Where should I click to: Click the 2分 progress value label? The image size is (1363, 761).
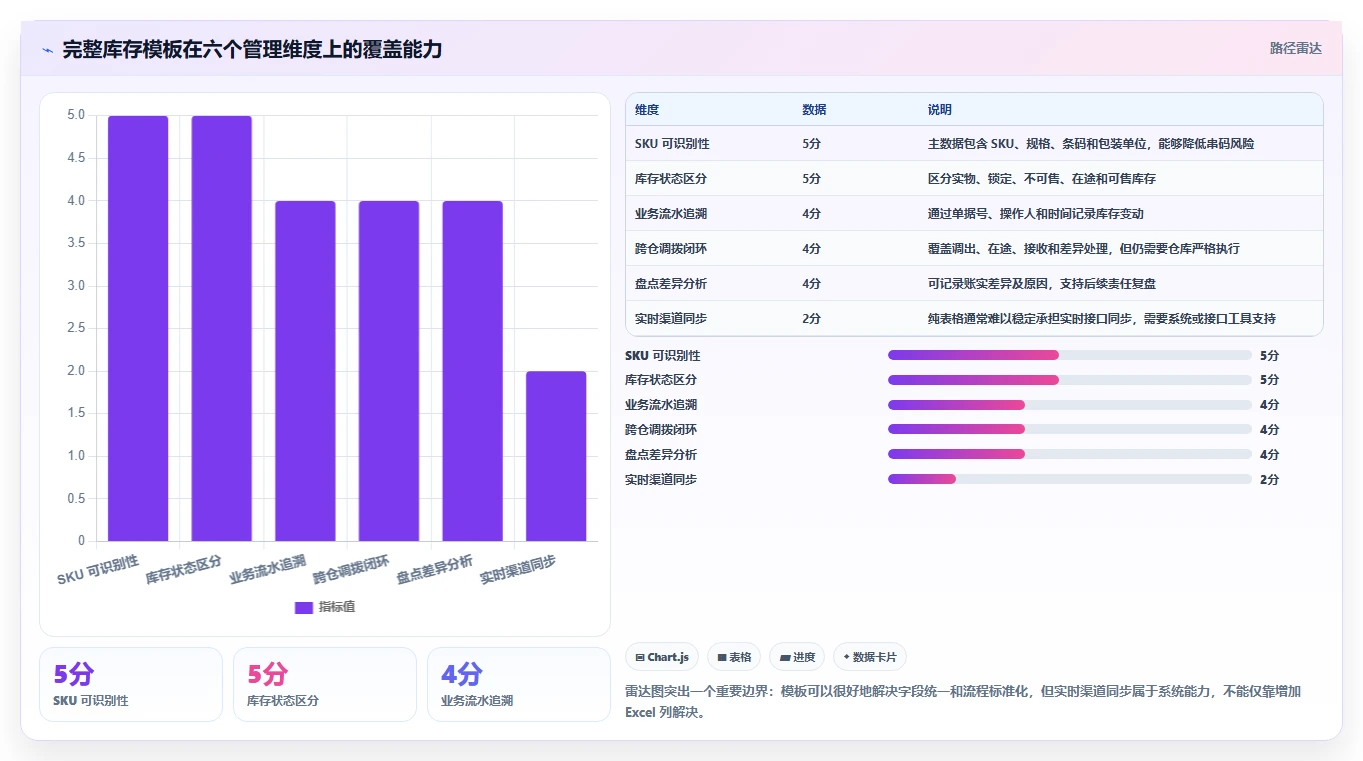coord(1269,480)
